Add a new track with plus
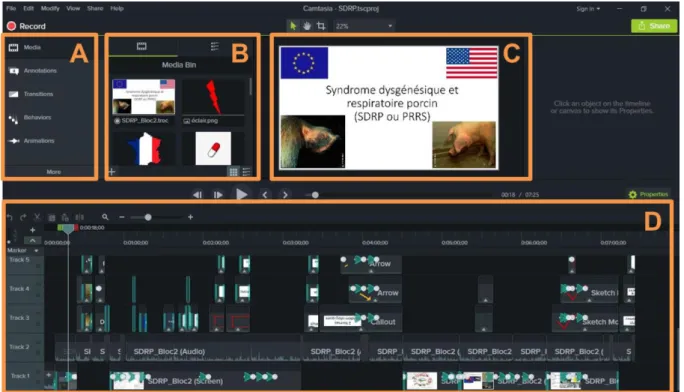The image size is (684, 392). tap(33, 230)
